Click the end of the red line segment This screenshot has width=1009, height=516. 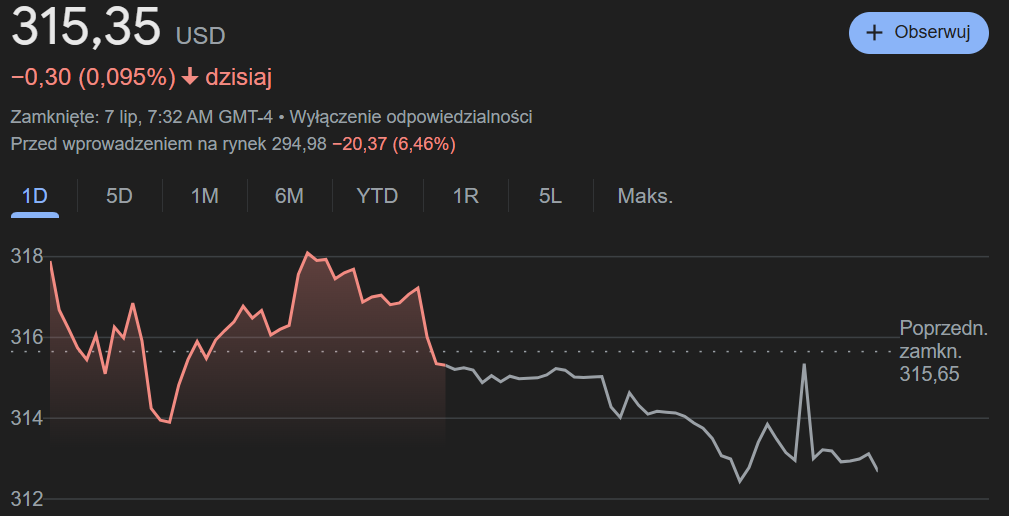click(x=444, y=365)
